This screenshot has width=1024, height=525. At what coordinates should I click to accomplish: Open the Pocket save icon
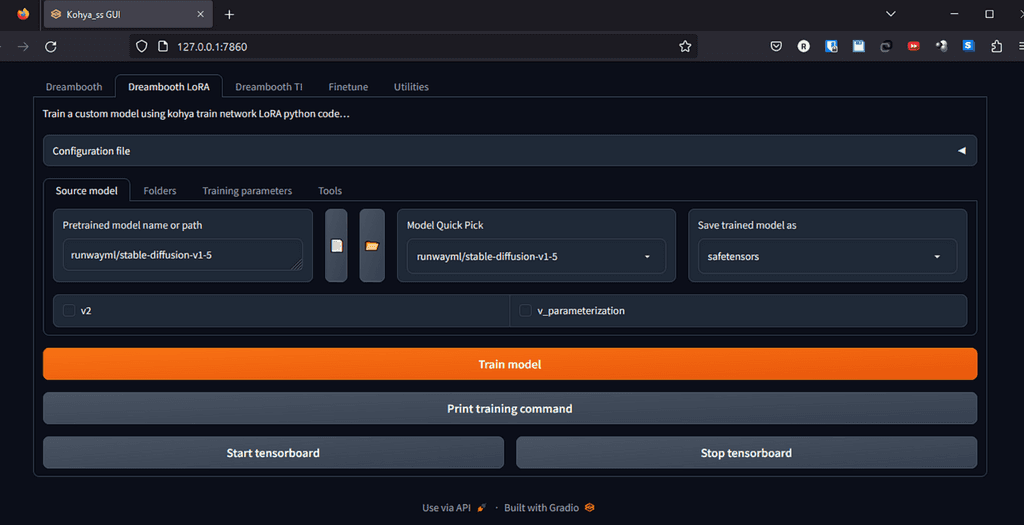point(776,46)
